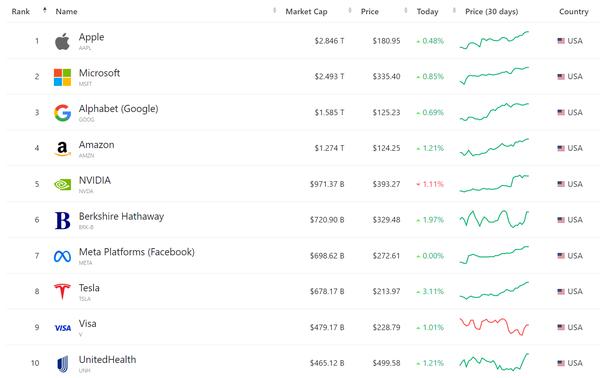The height and width of the screenshot is (378, 600).
Task: Sort by Today percentage change header
Action: point(427,11)
